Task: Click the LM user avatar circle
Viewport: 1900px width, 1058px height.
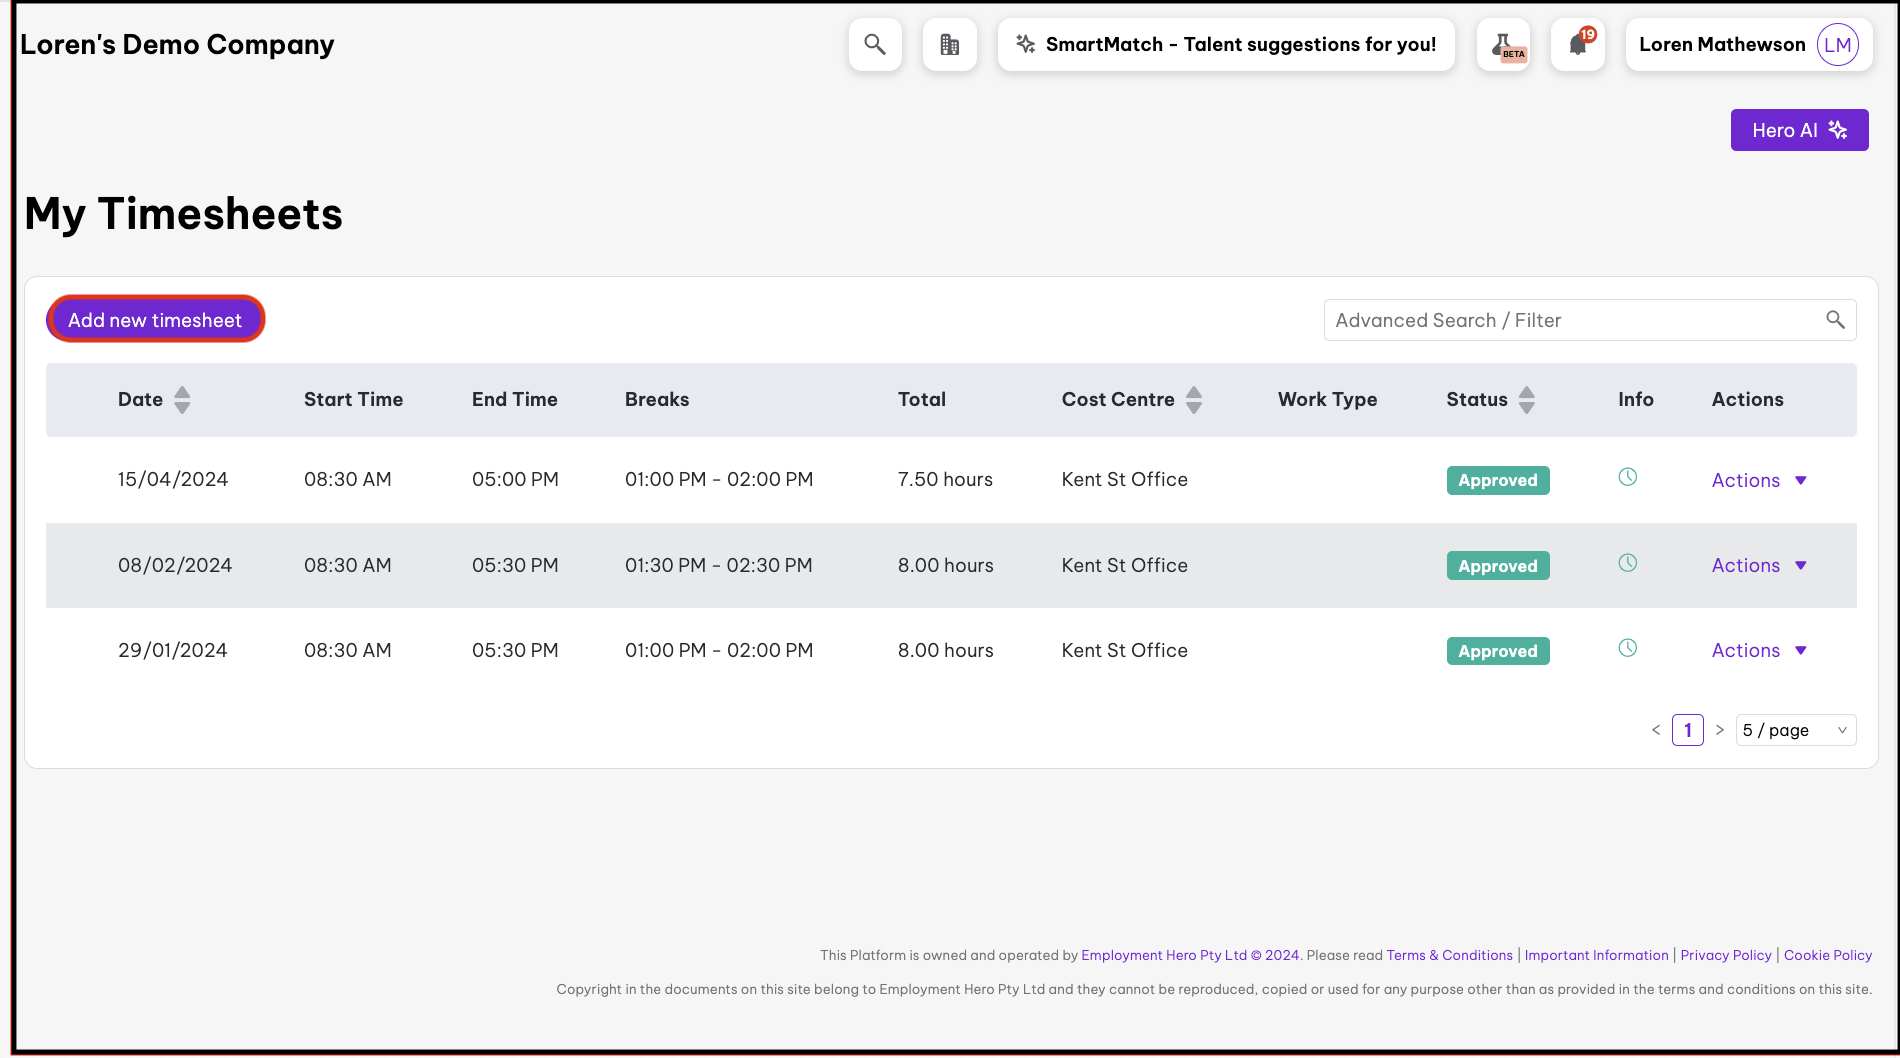Action: point(1837,45)
